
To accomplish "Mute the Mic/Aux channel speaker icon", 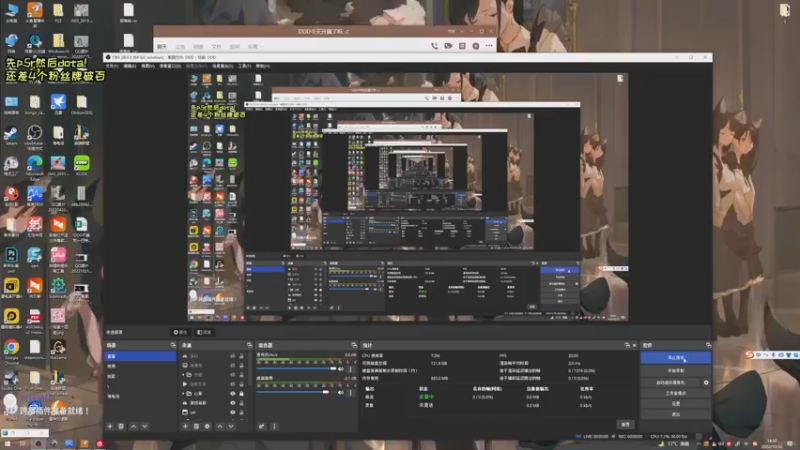I will [x=340, y=368].
